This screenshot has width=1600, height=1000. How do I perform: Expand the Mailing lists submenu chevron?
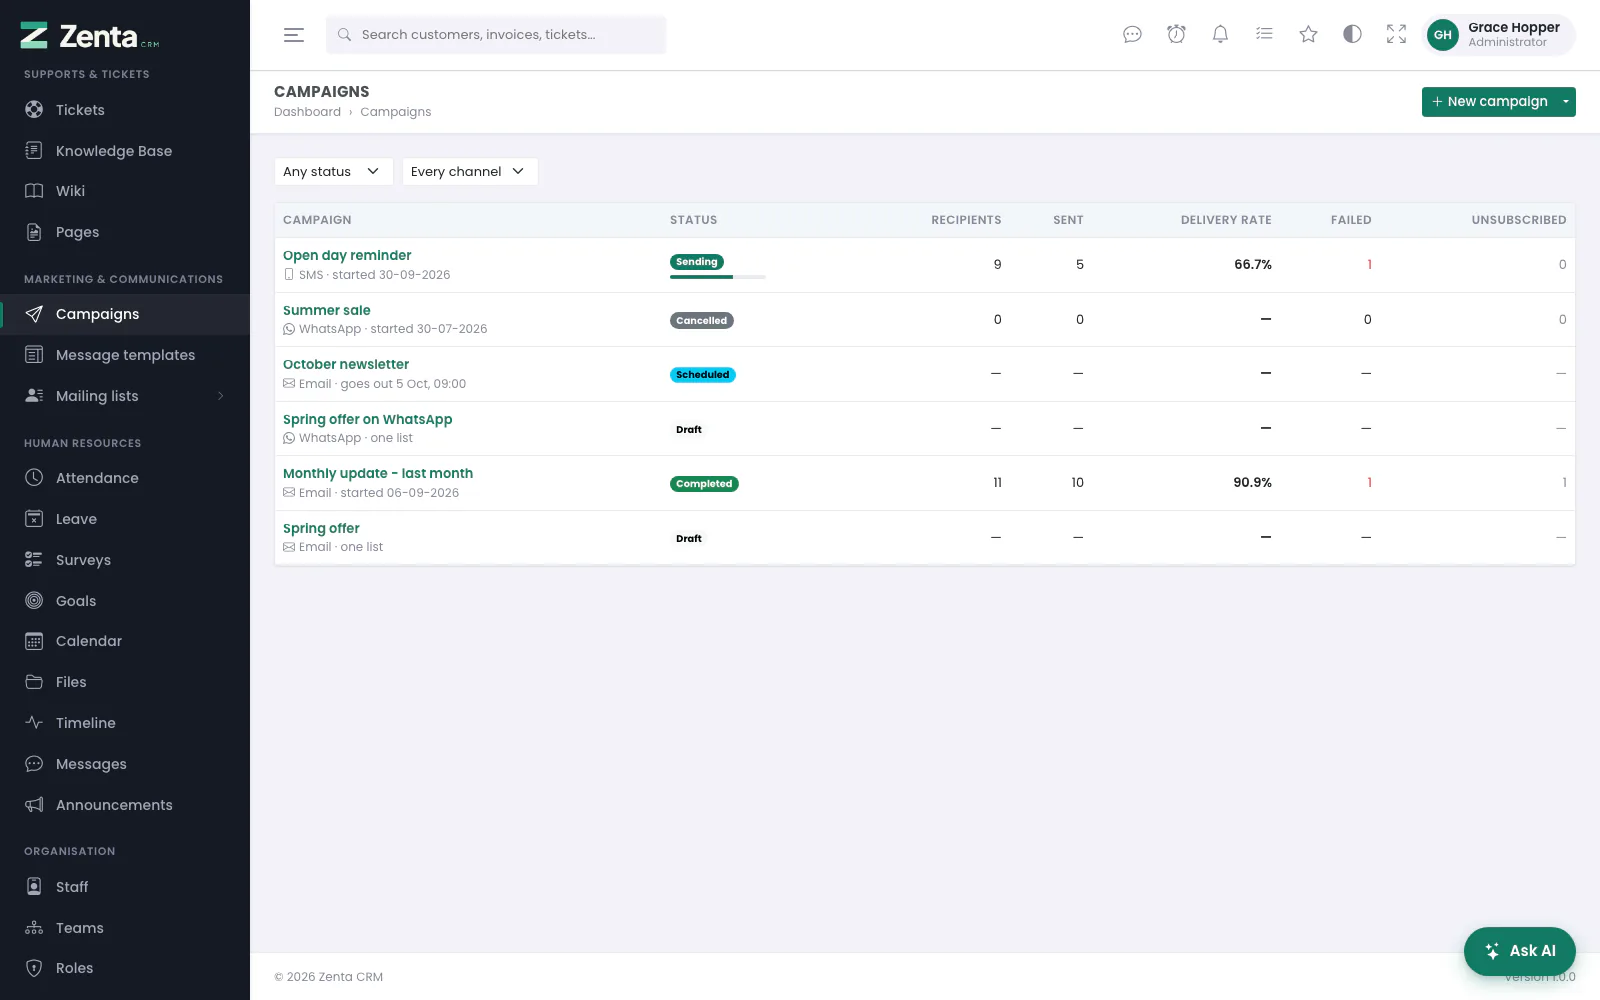click(220, 396)
